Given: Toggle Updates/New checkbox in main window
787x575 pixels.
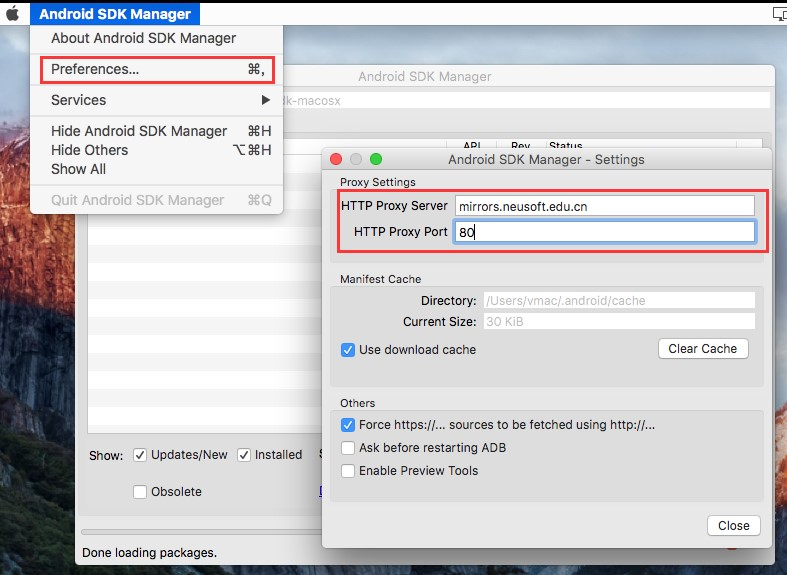Looking at the screenshot, I should pyautogui.click(x=140, y=455).
